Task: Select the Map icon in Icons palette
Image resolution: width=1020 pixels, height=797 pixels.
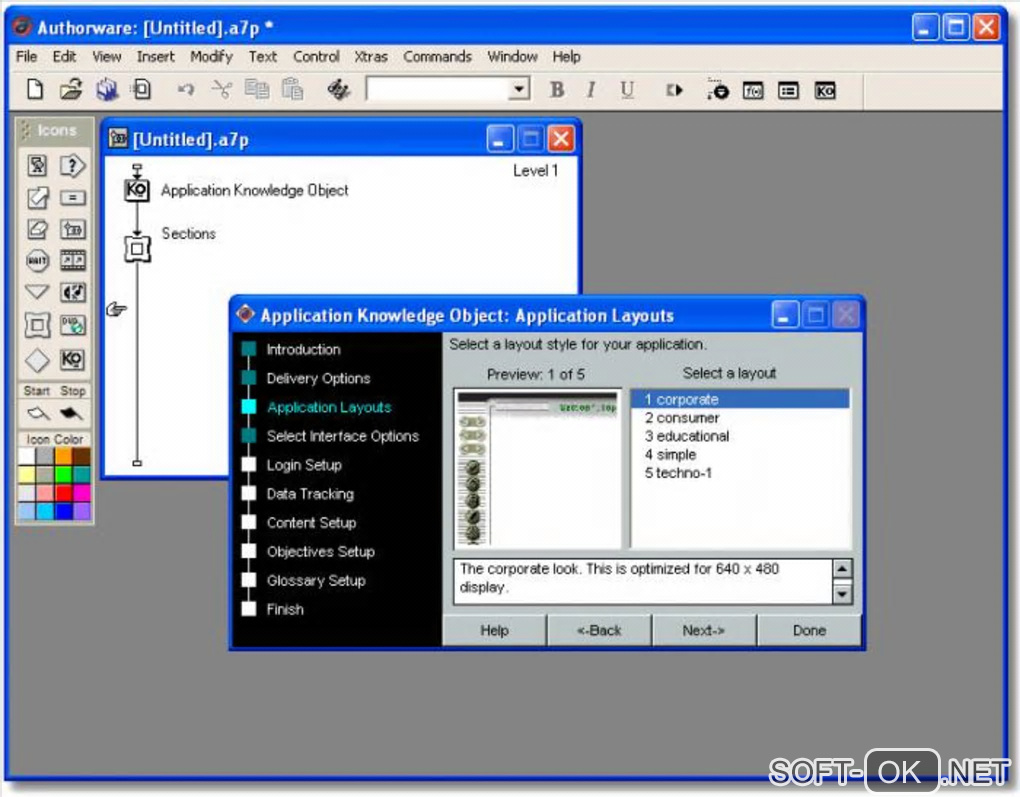Action: click(72, 229)
